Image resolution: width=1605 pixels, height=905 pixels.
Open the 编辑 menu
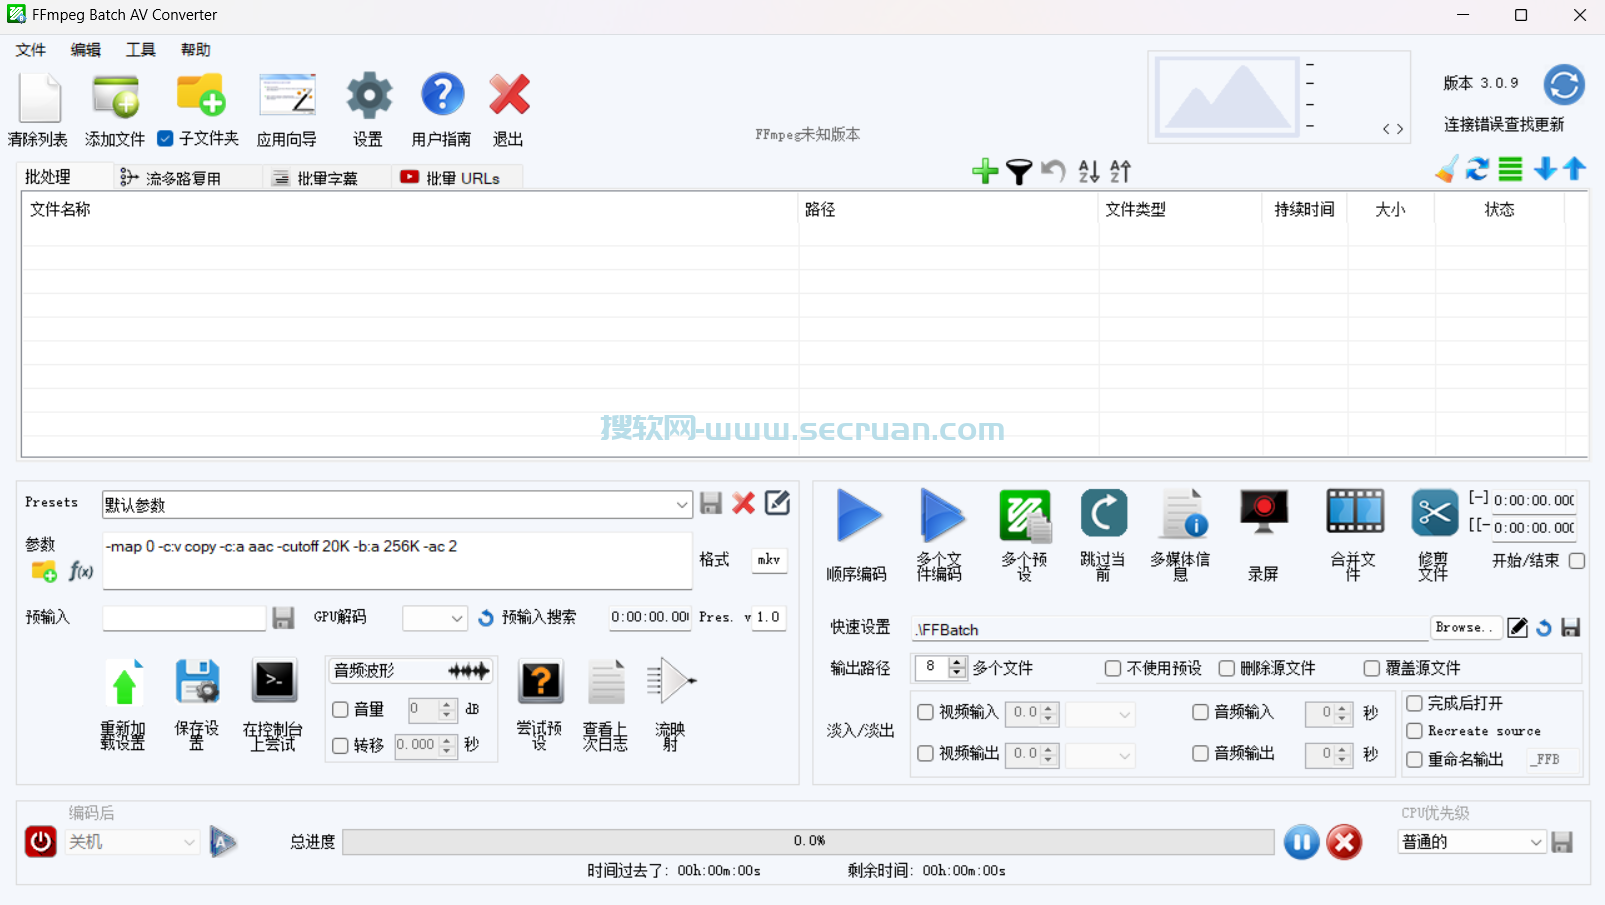coord(86,50)
